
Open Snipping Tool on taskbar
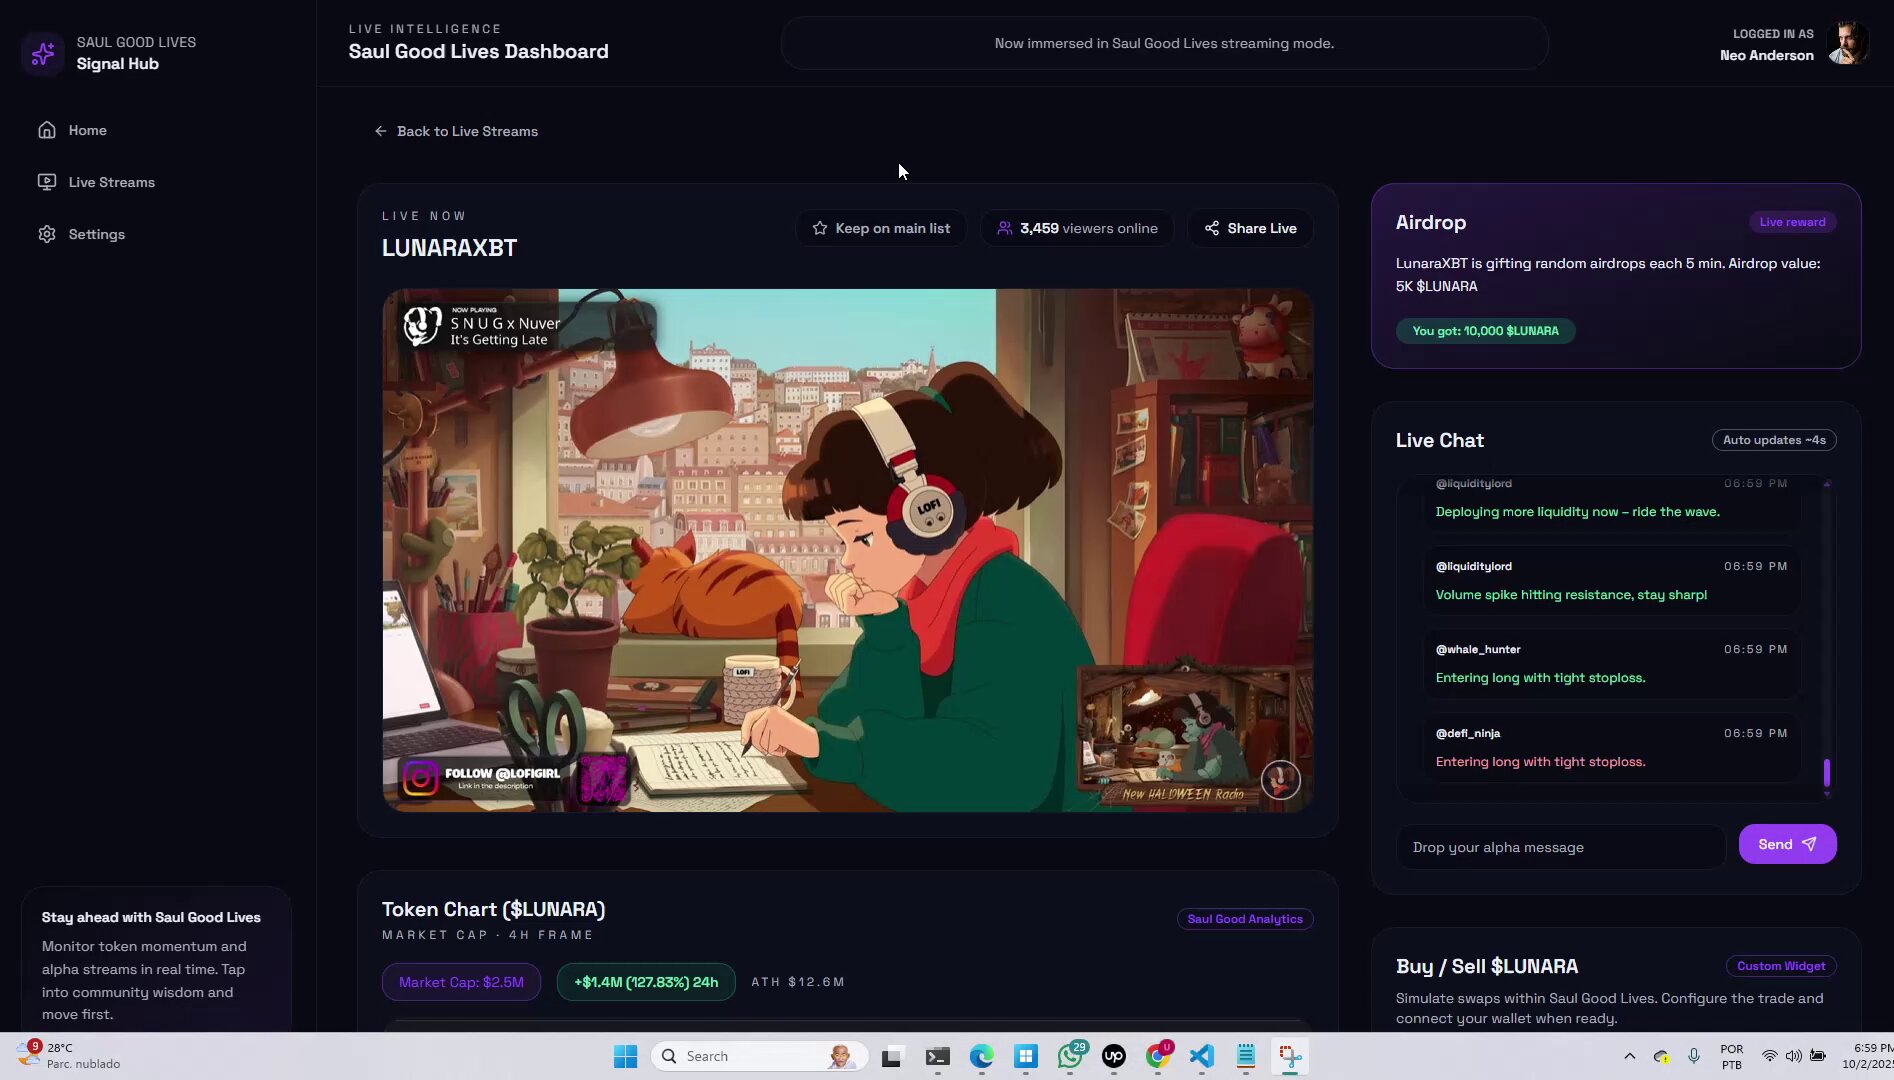[1290, 1056]
